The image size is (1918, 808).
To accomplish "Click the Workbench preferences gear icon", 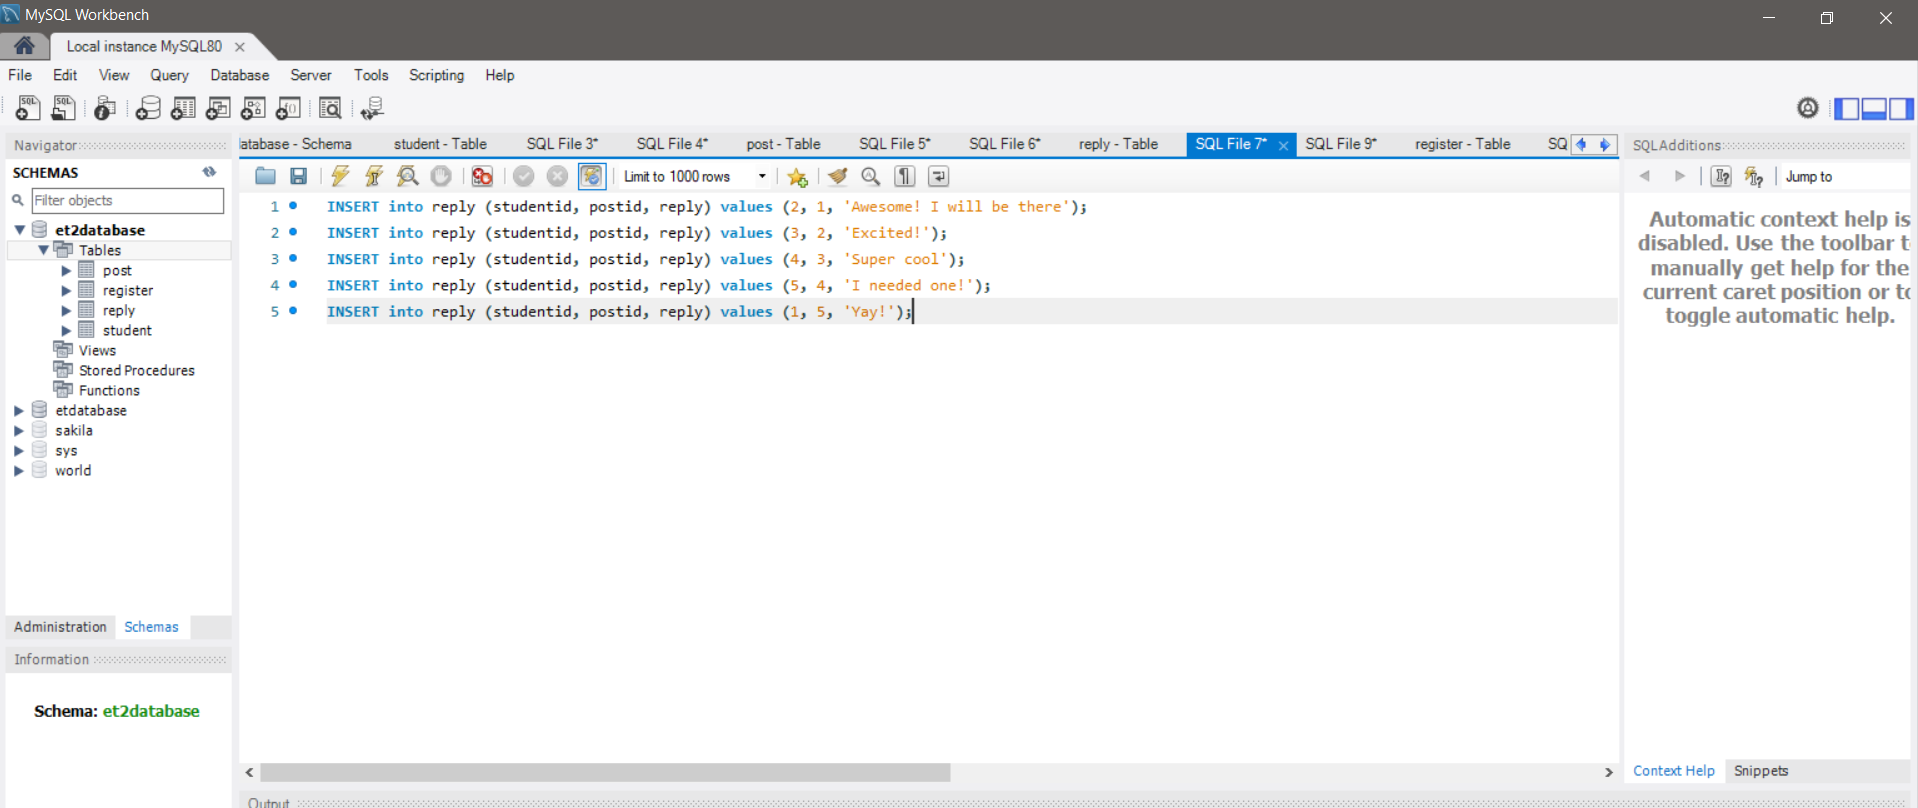I will point(1808,108).
